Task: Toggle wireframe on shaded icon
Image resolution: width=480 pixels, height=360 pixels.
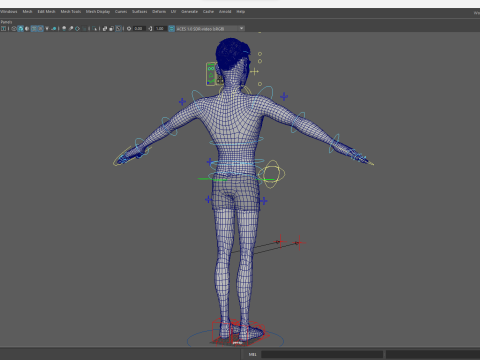Action: 34,29
